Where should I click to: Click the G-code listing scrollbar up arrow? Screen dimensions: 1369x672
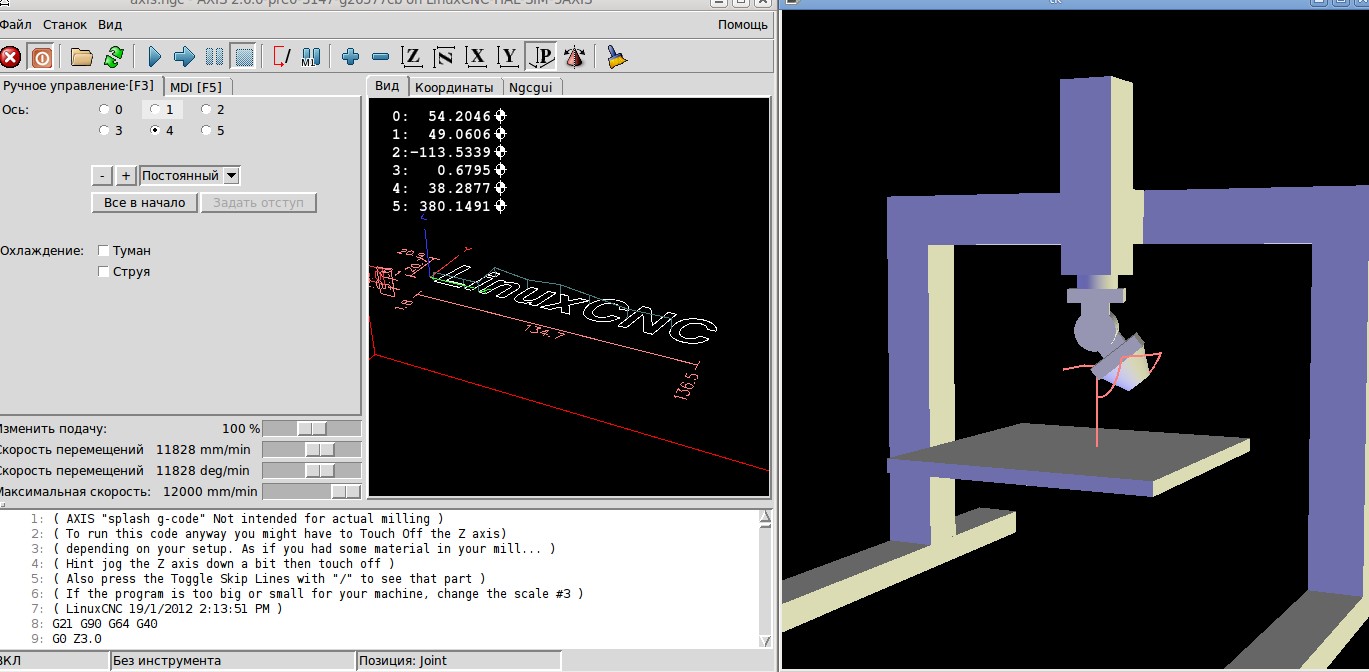765,517
